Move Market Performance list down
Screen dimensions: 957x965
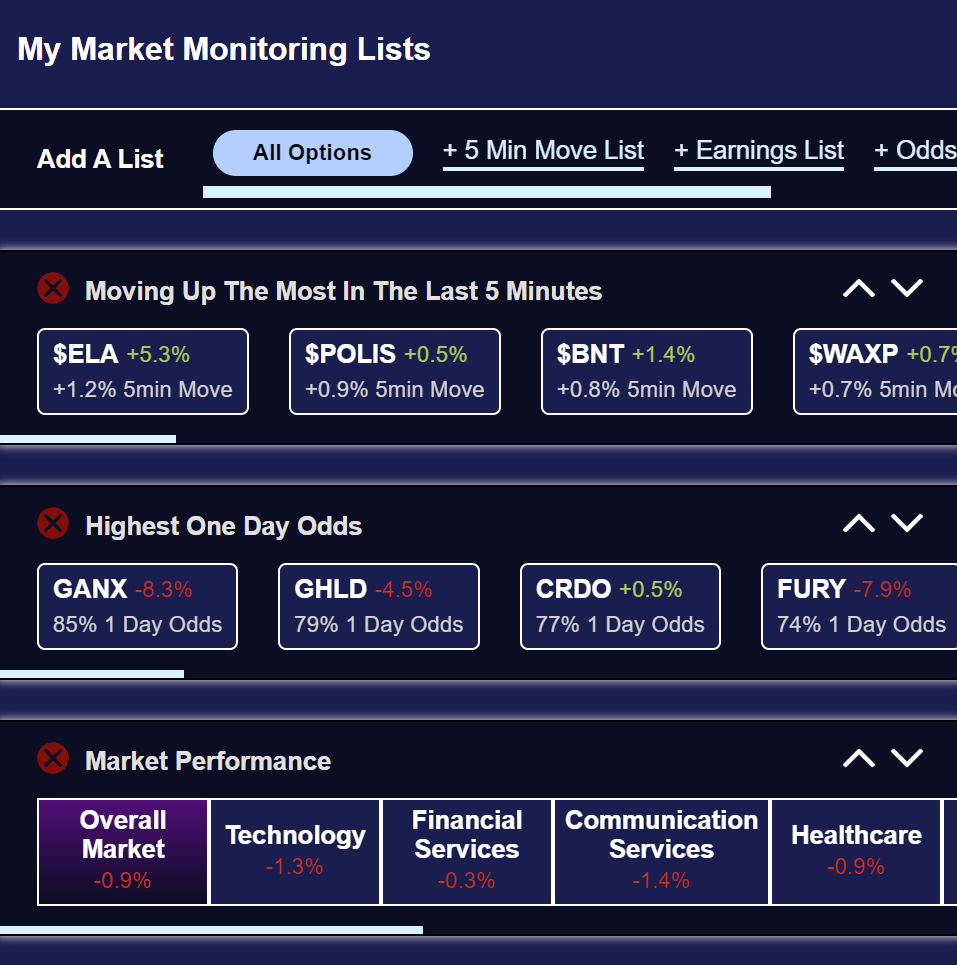coord(907,758)
